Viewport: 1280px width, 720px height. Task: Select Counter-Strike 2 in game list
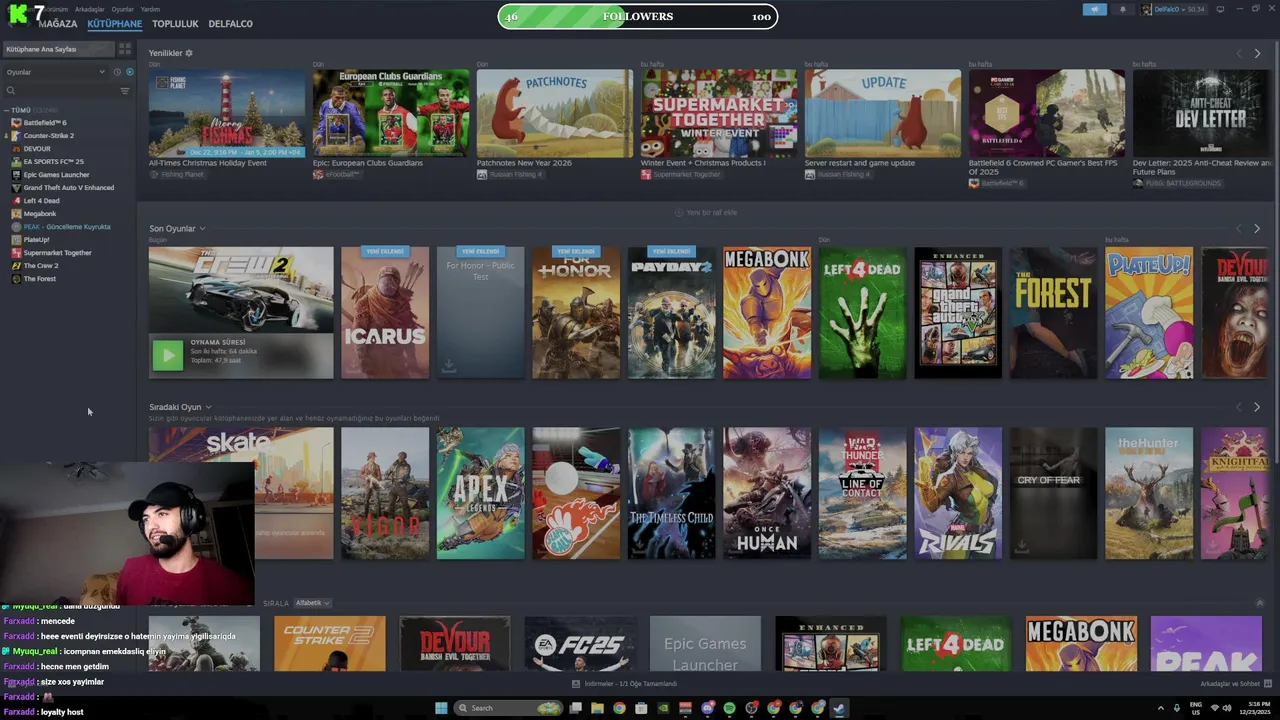pos(48,136)
